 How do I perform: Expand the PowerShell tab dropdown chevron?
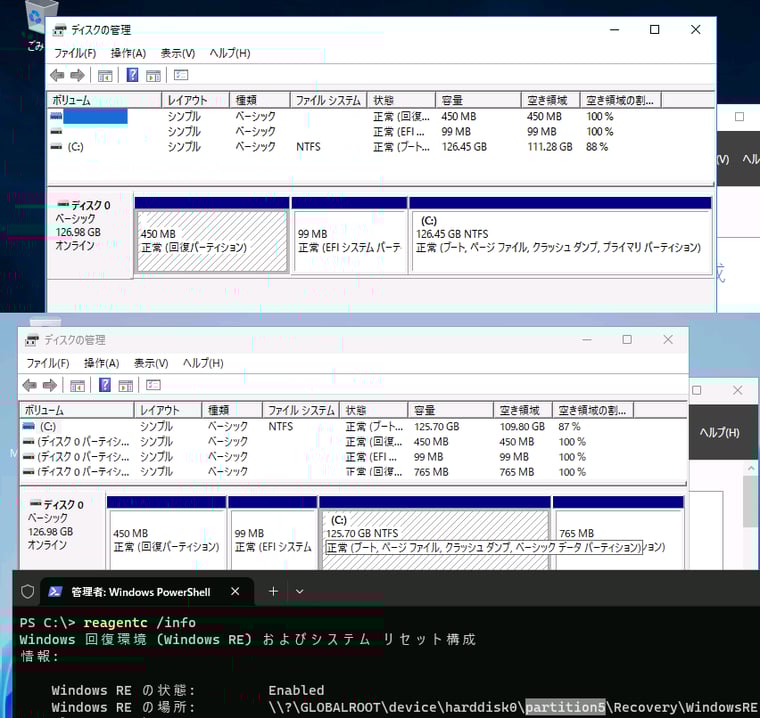pyautogui.click(x=299, y=592)
